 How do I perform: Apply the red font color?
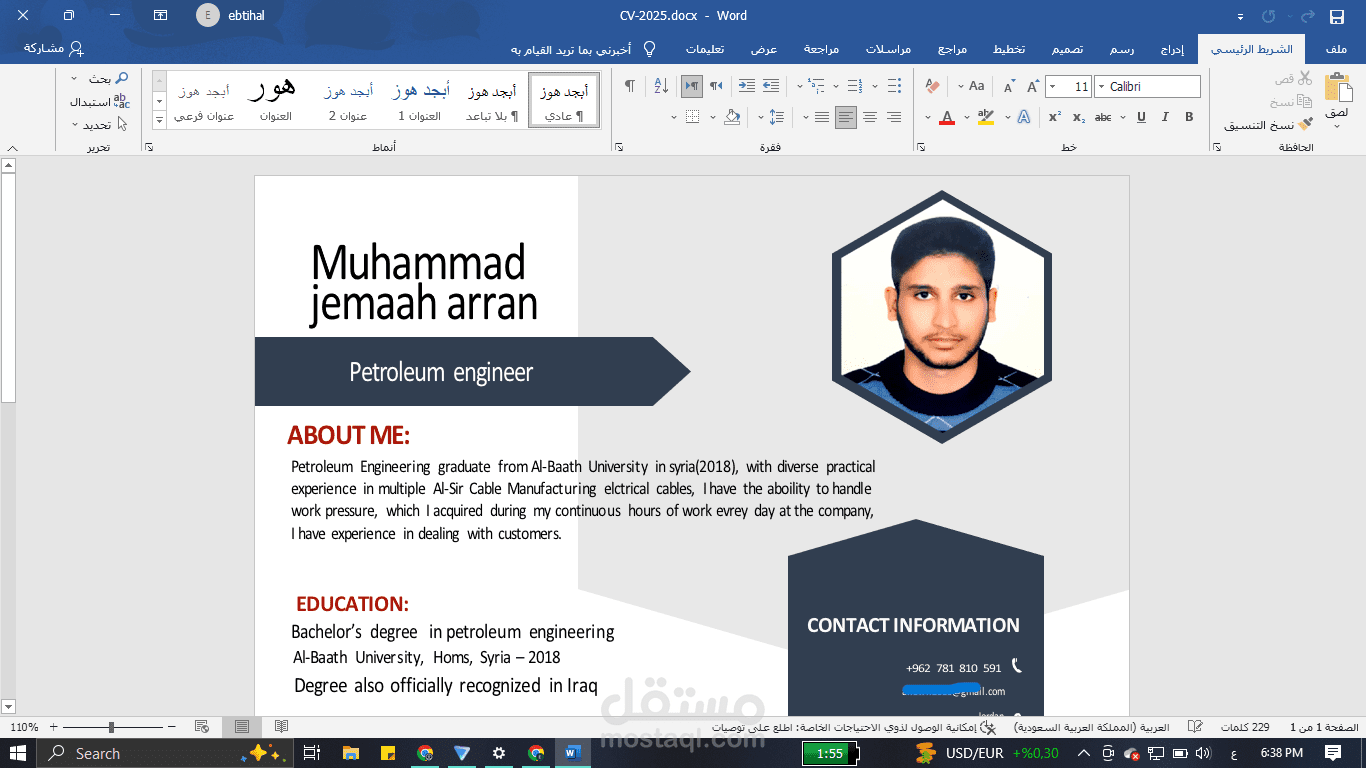point(947,117)
